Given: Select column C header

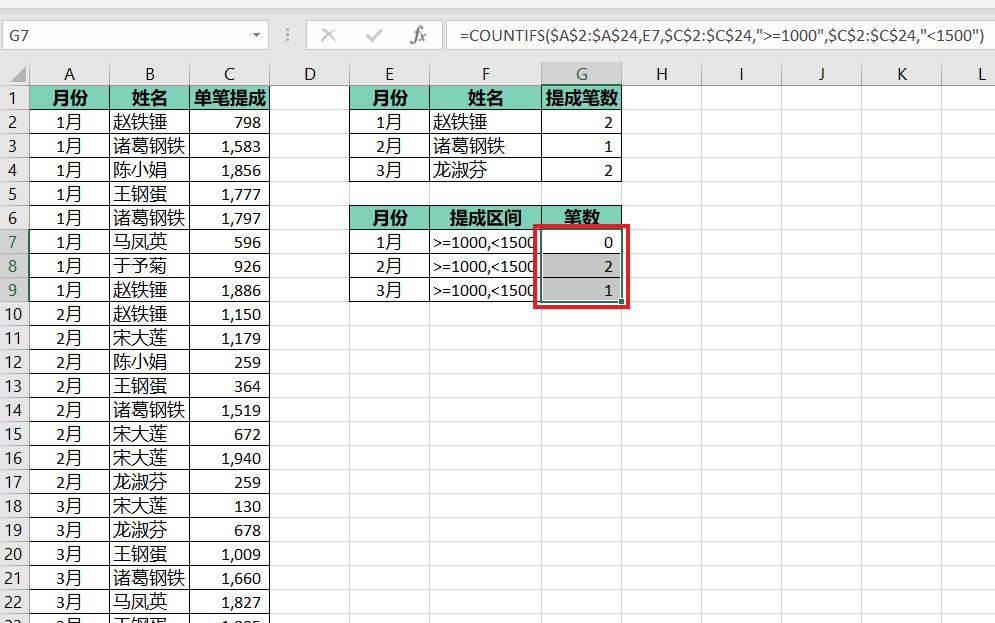Looking at the screenshot, I should [x=230, y=74].
